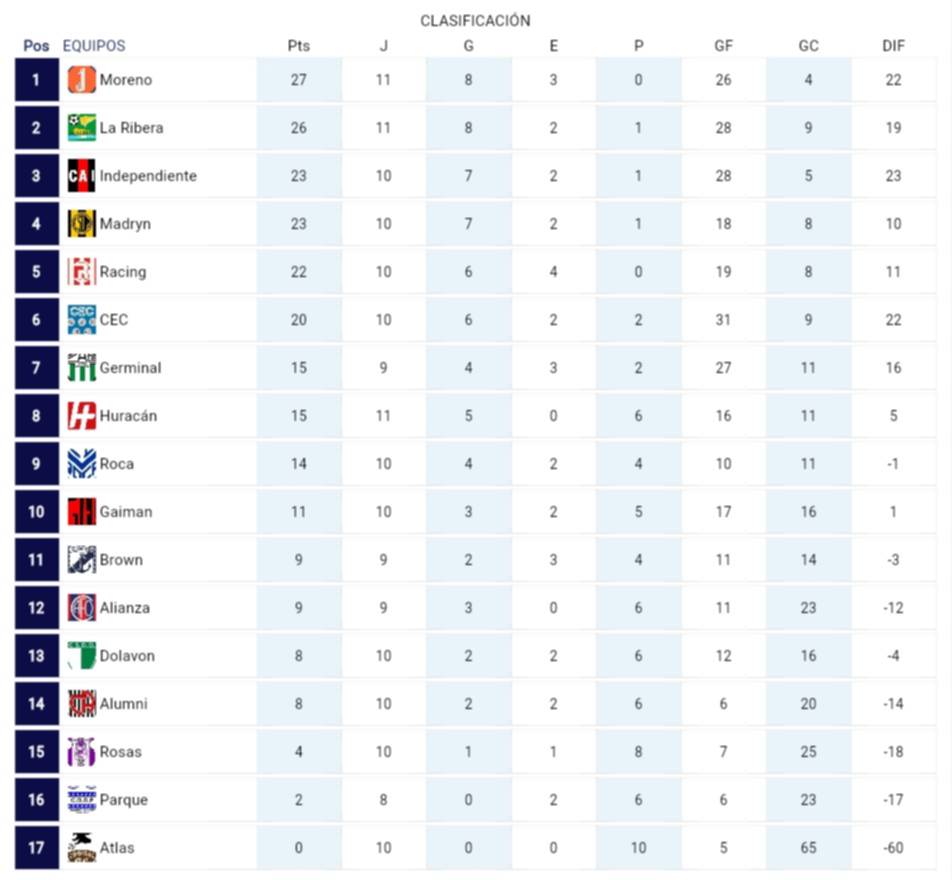Sort table by Pts column header
The height and width of the screenshot is (880, 952).
click(298, 46)
